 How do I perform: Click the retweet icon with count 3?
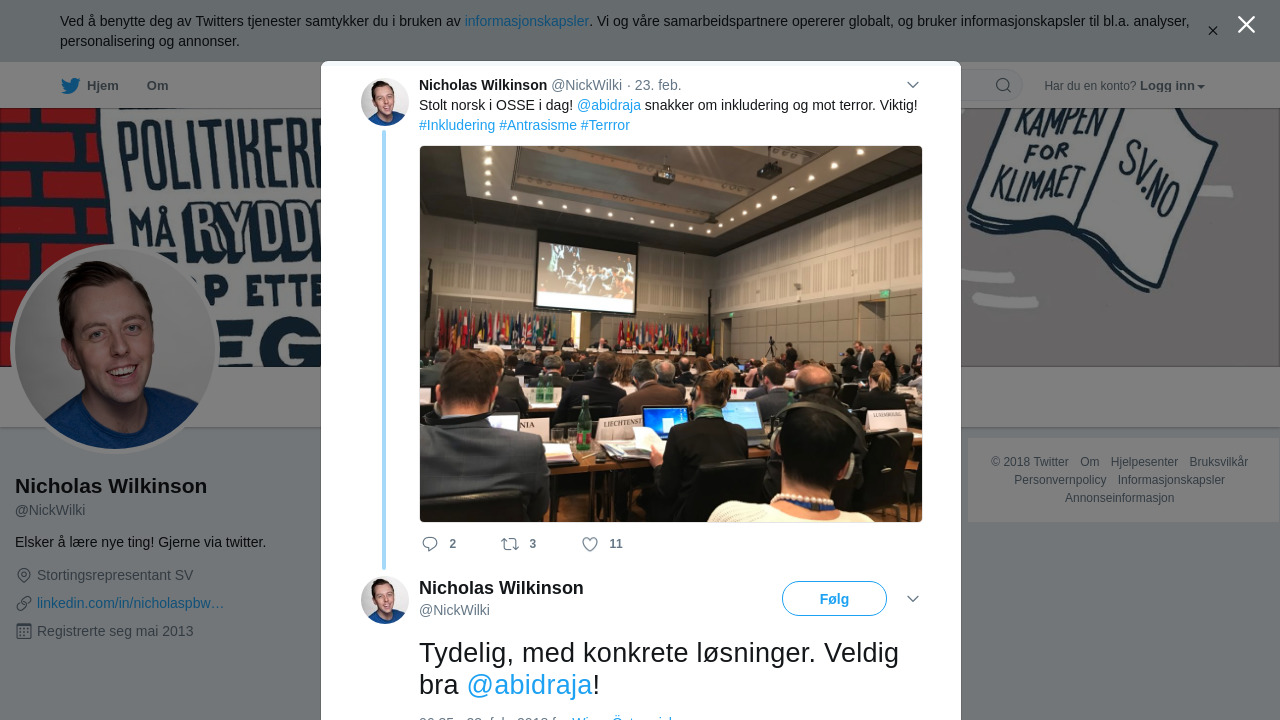pos(510,544)
